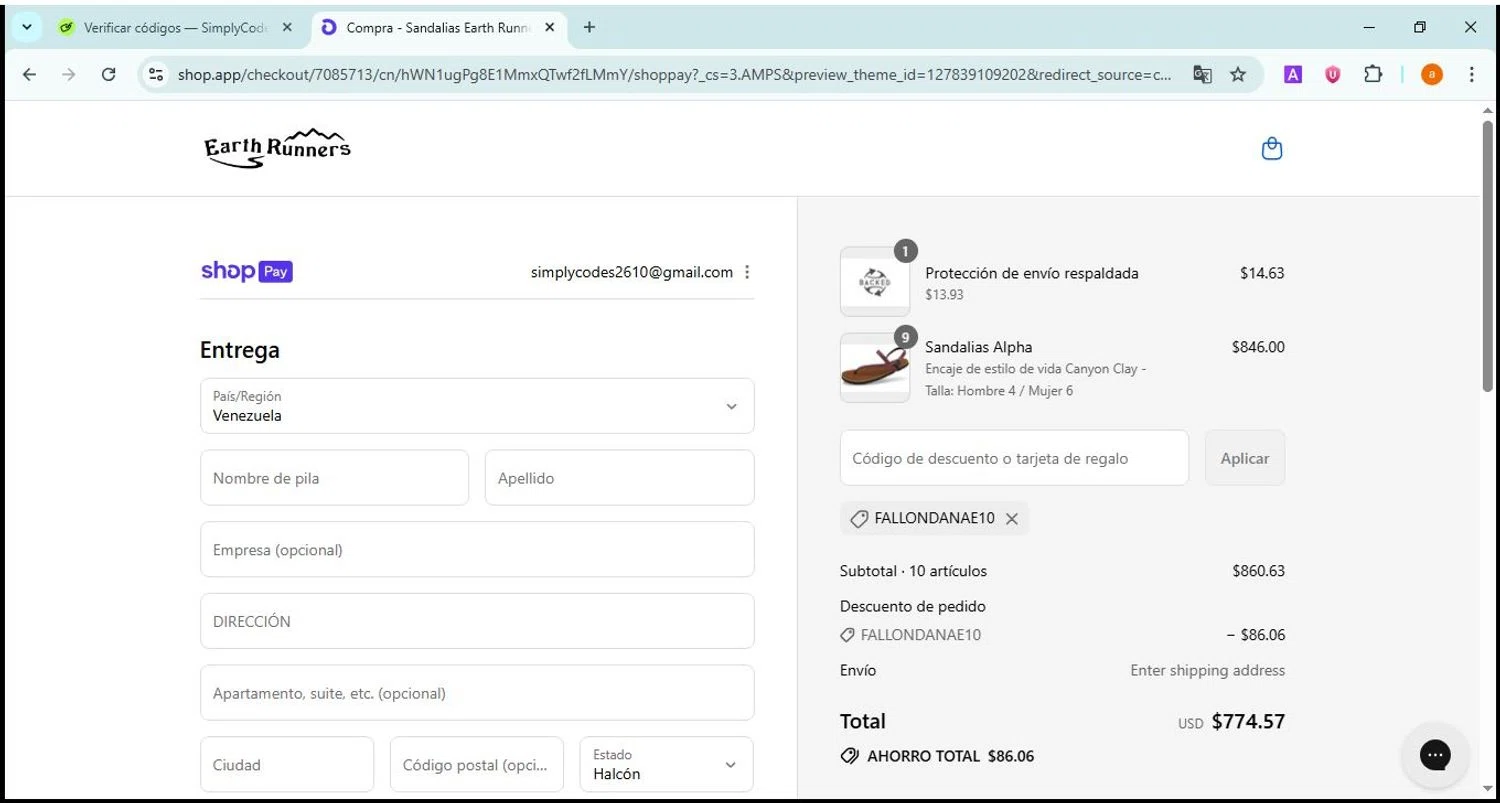View site information icon in address bar

[x=156, y=74]
